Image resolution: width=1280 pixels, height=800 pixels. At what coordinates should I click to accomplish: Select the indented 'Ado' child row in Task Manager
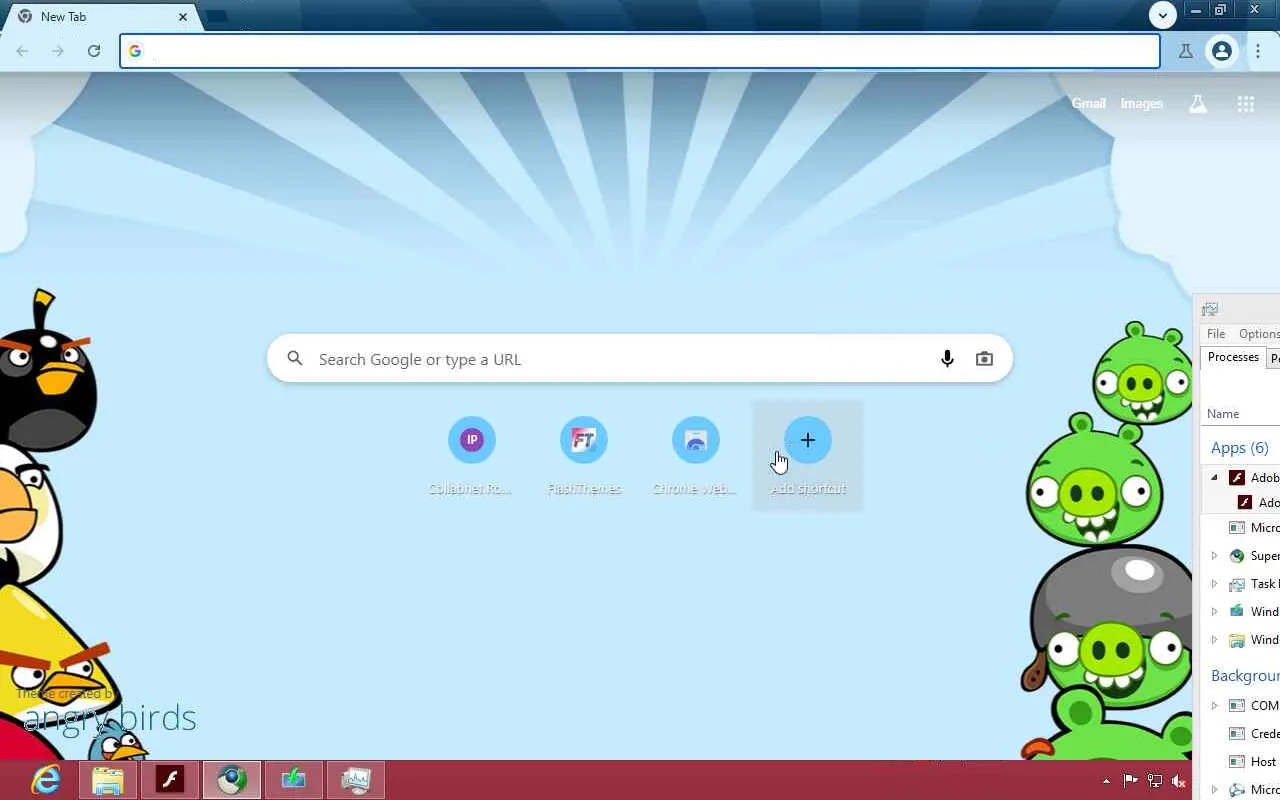pyautogui.click(x=1240, y=503)
